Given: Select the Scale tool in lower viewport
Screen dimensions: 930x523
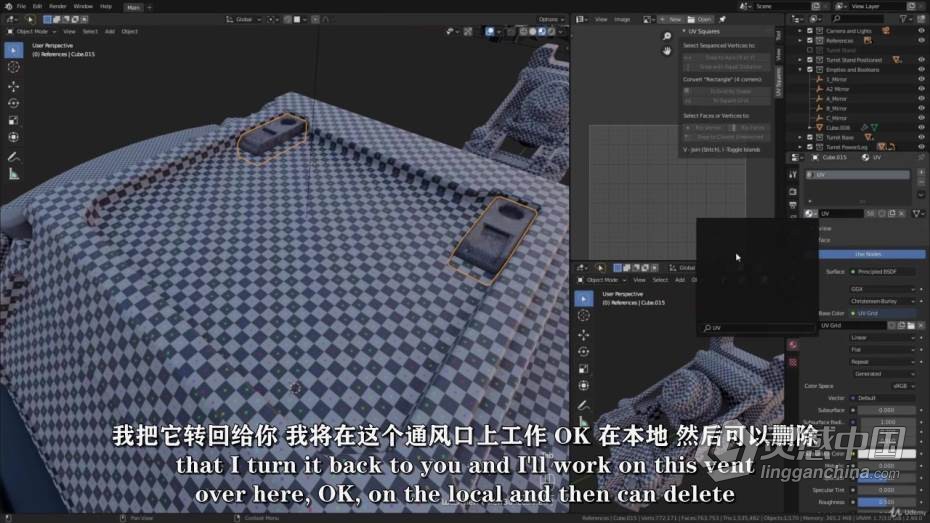Looking at the screenshot, I should [x=584, y=369].
